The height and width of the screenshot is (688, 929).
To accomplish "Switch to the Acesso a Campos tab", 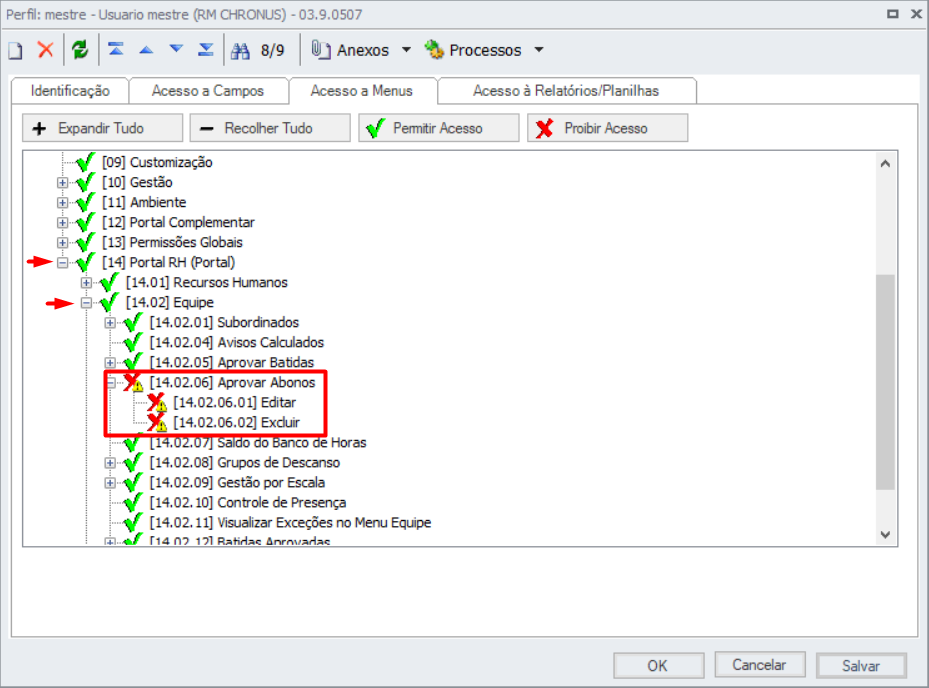I will tap(207, 91).
